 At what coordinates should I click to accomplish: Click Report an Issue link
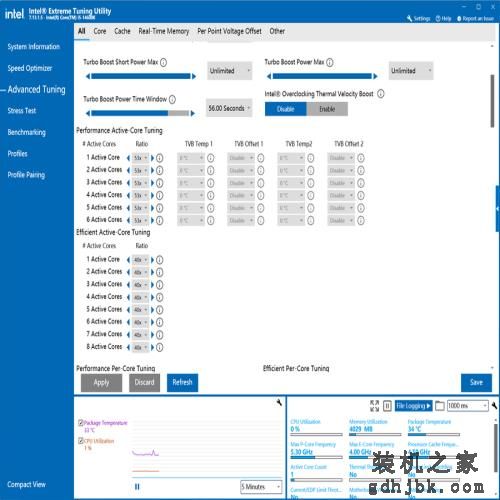click(475, 19)
